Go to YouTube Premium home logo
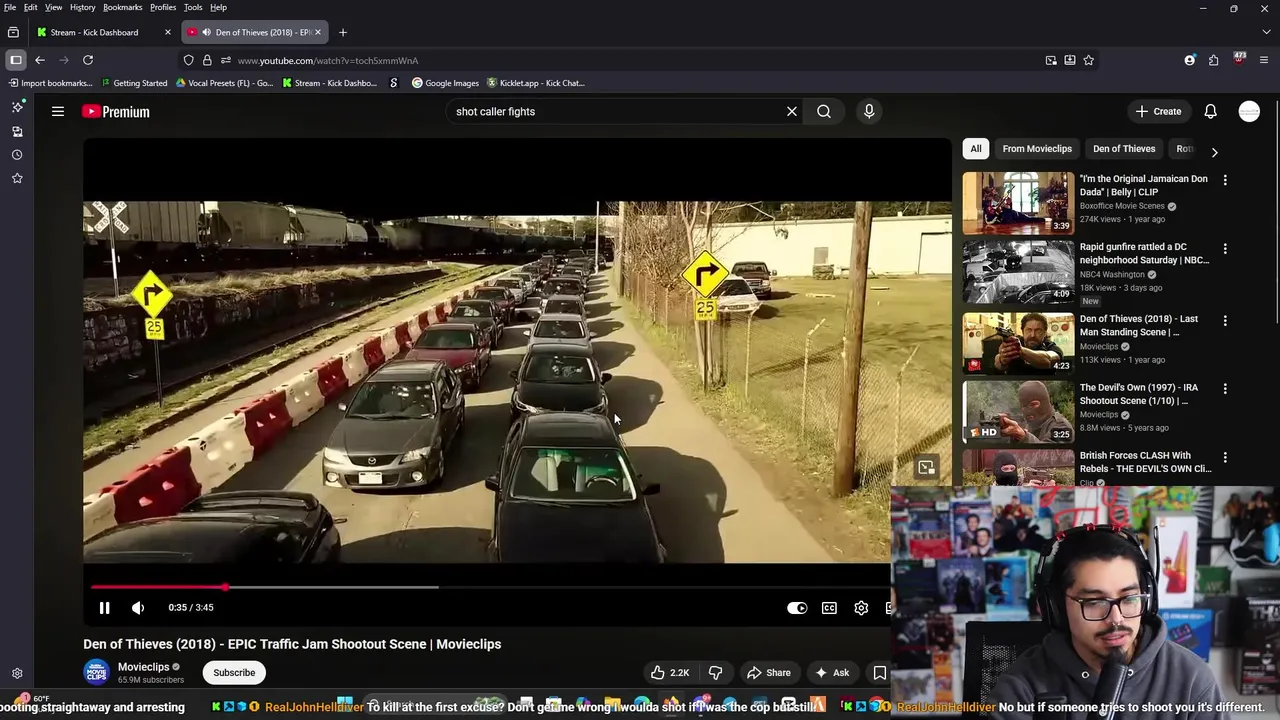Viewport: 1280px width, 720px height. [116, 112]
